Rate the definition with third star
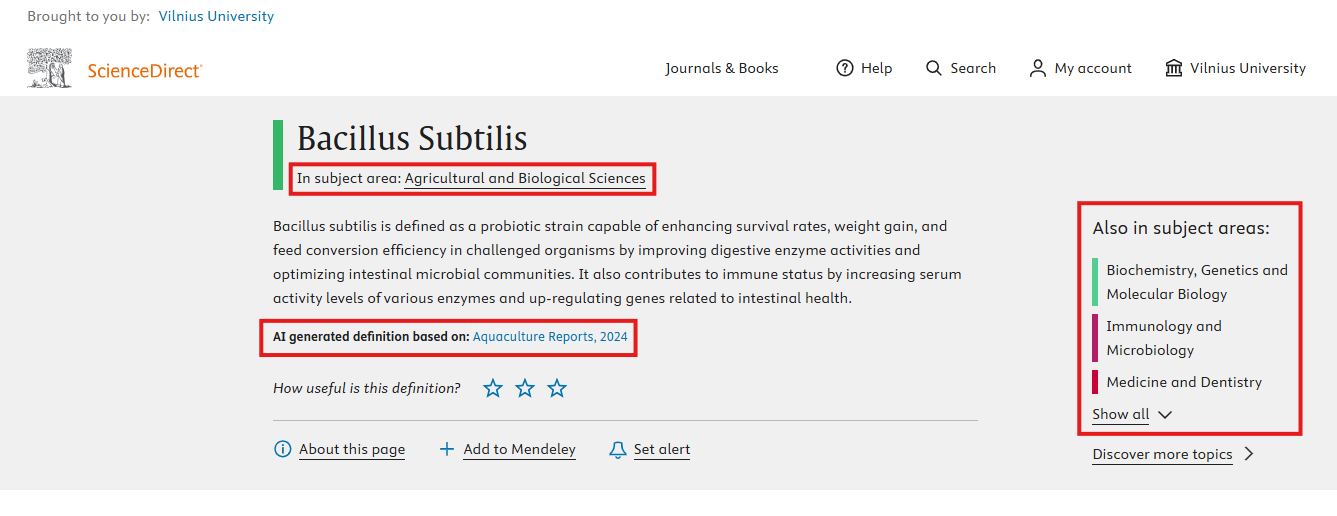 coord(557,388)
